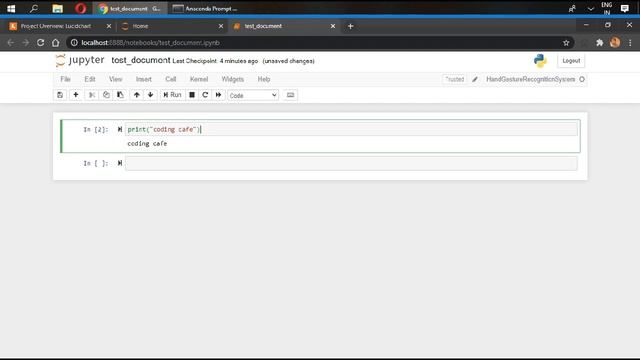Open Opera browser from the taskbar

coord(80,8)
